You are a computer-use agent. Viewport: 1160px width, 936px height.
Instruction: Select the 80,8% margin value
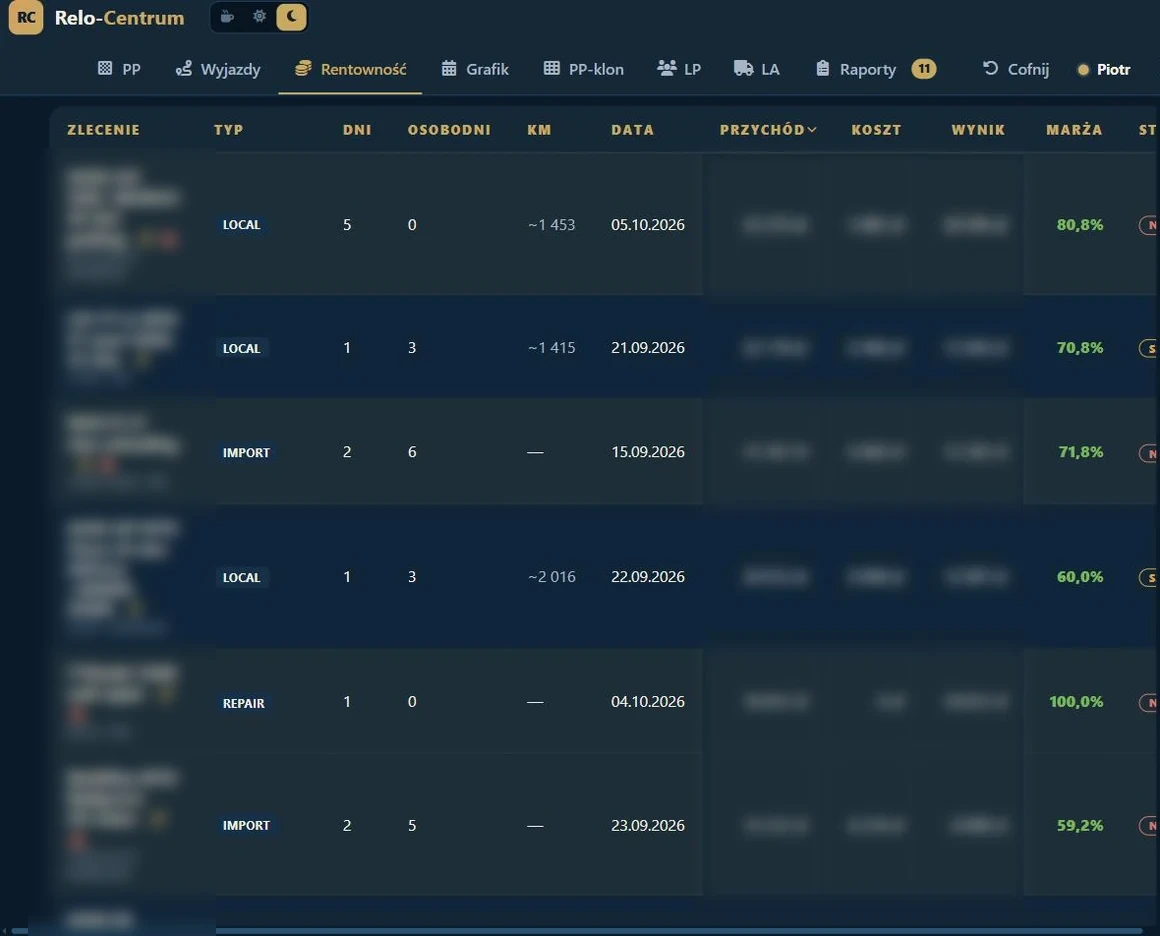[x=1079, y=224]
